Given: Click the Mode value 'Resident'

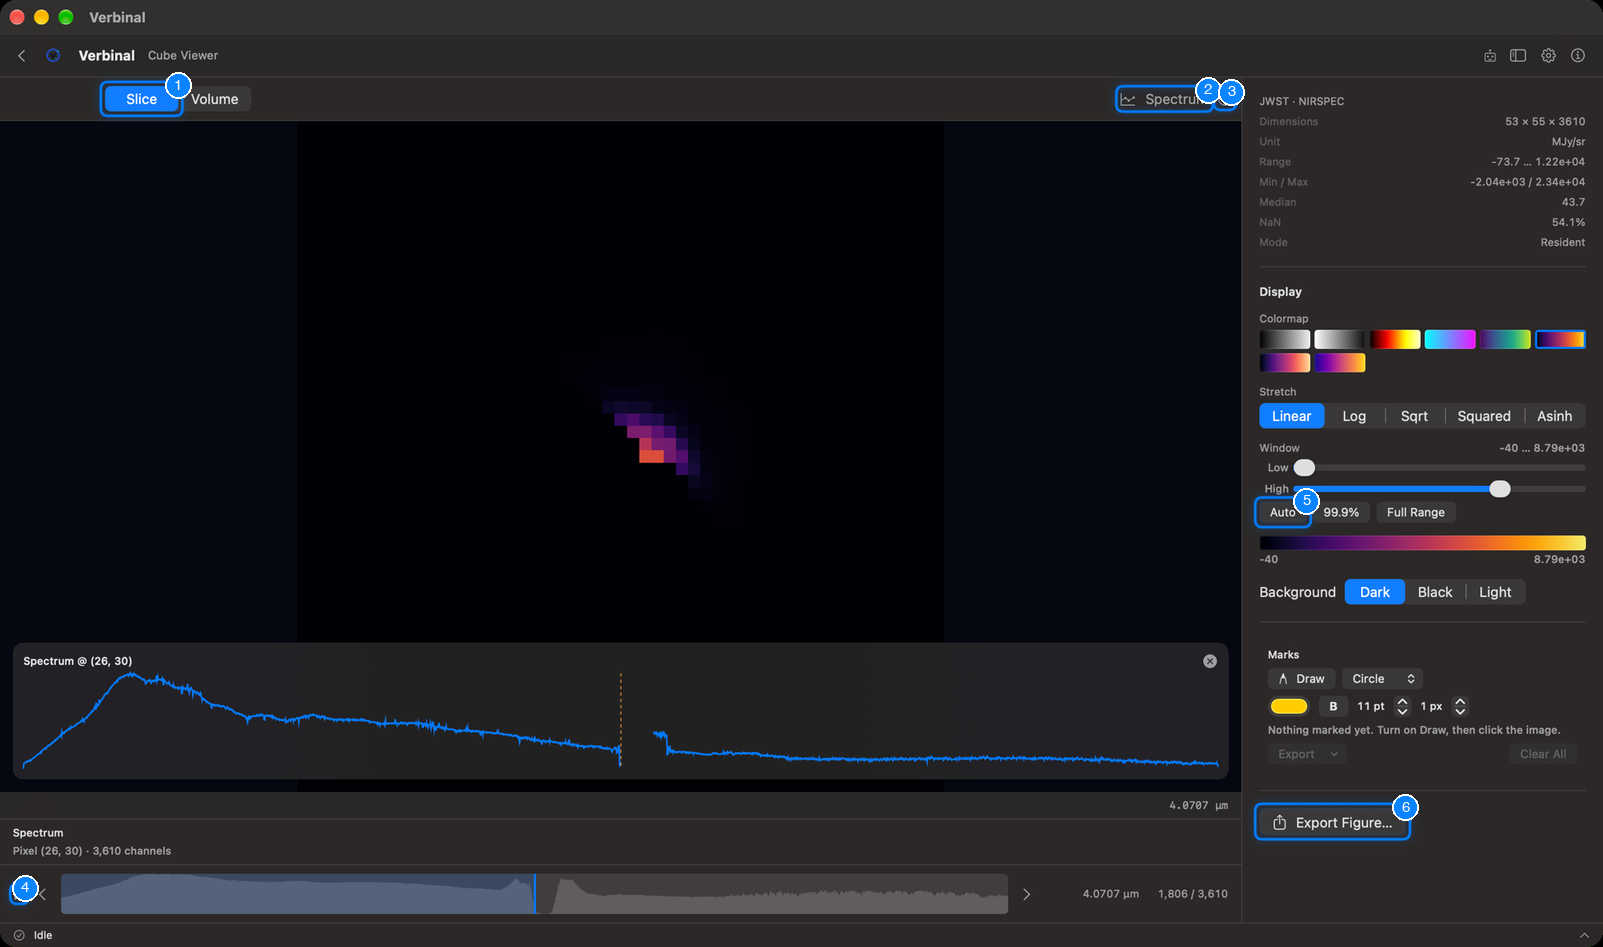Looking at the screenshot, I should pyautogui.click(x=1563, y=242).
